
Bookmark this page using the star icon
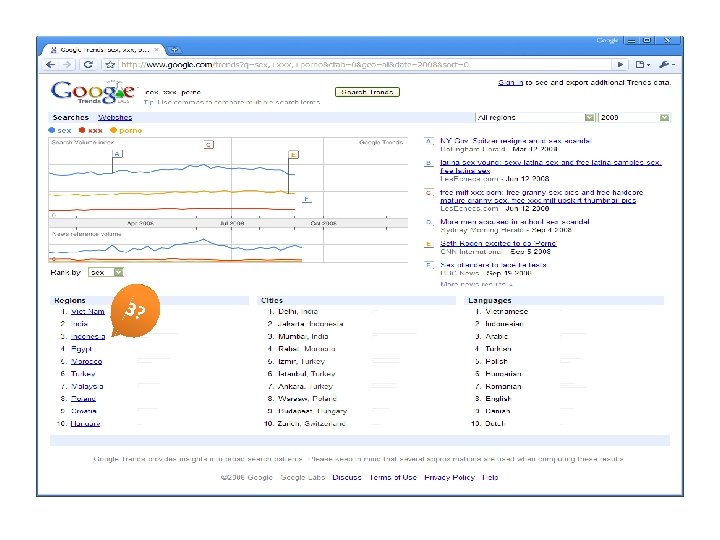tap(110, 65)
